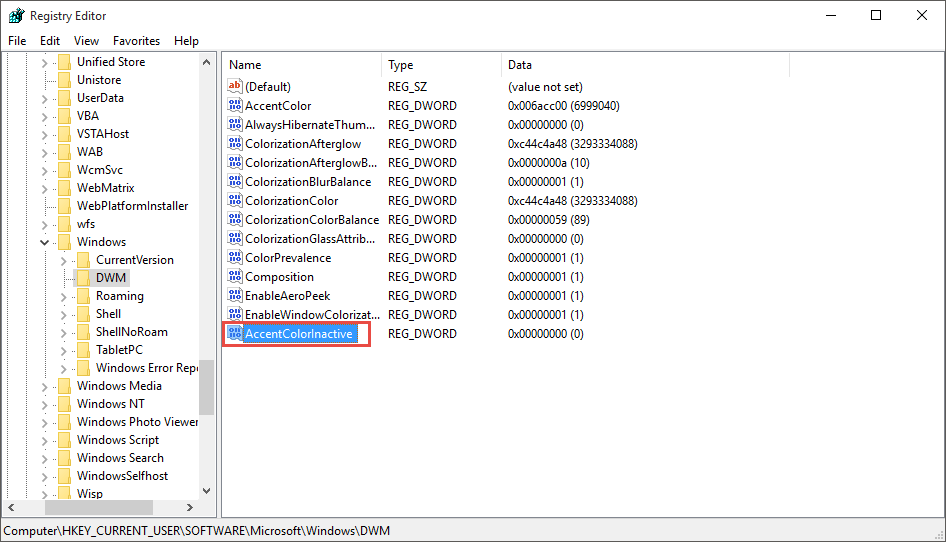The width and height of the screenshot is (946, 542).
Task: Select the Windows Error Rep key
Action: tap(147, 368)
